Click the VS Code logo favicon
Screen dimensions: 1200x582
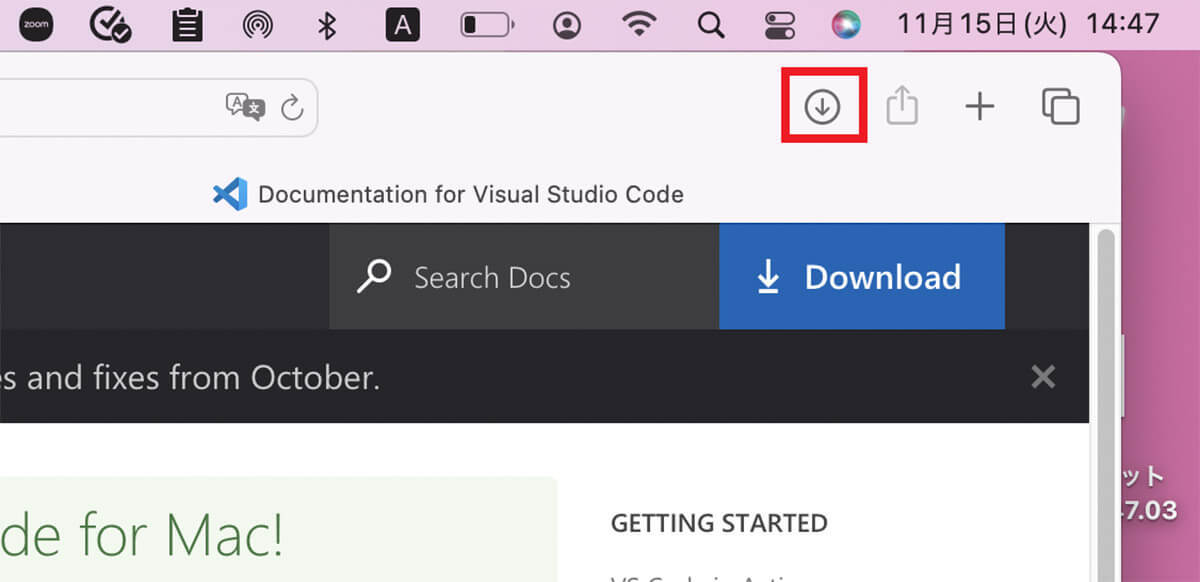click(x=230, y=194)
